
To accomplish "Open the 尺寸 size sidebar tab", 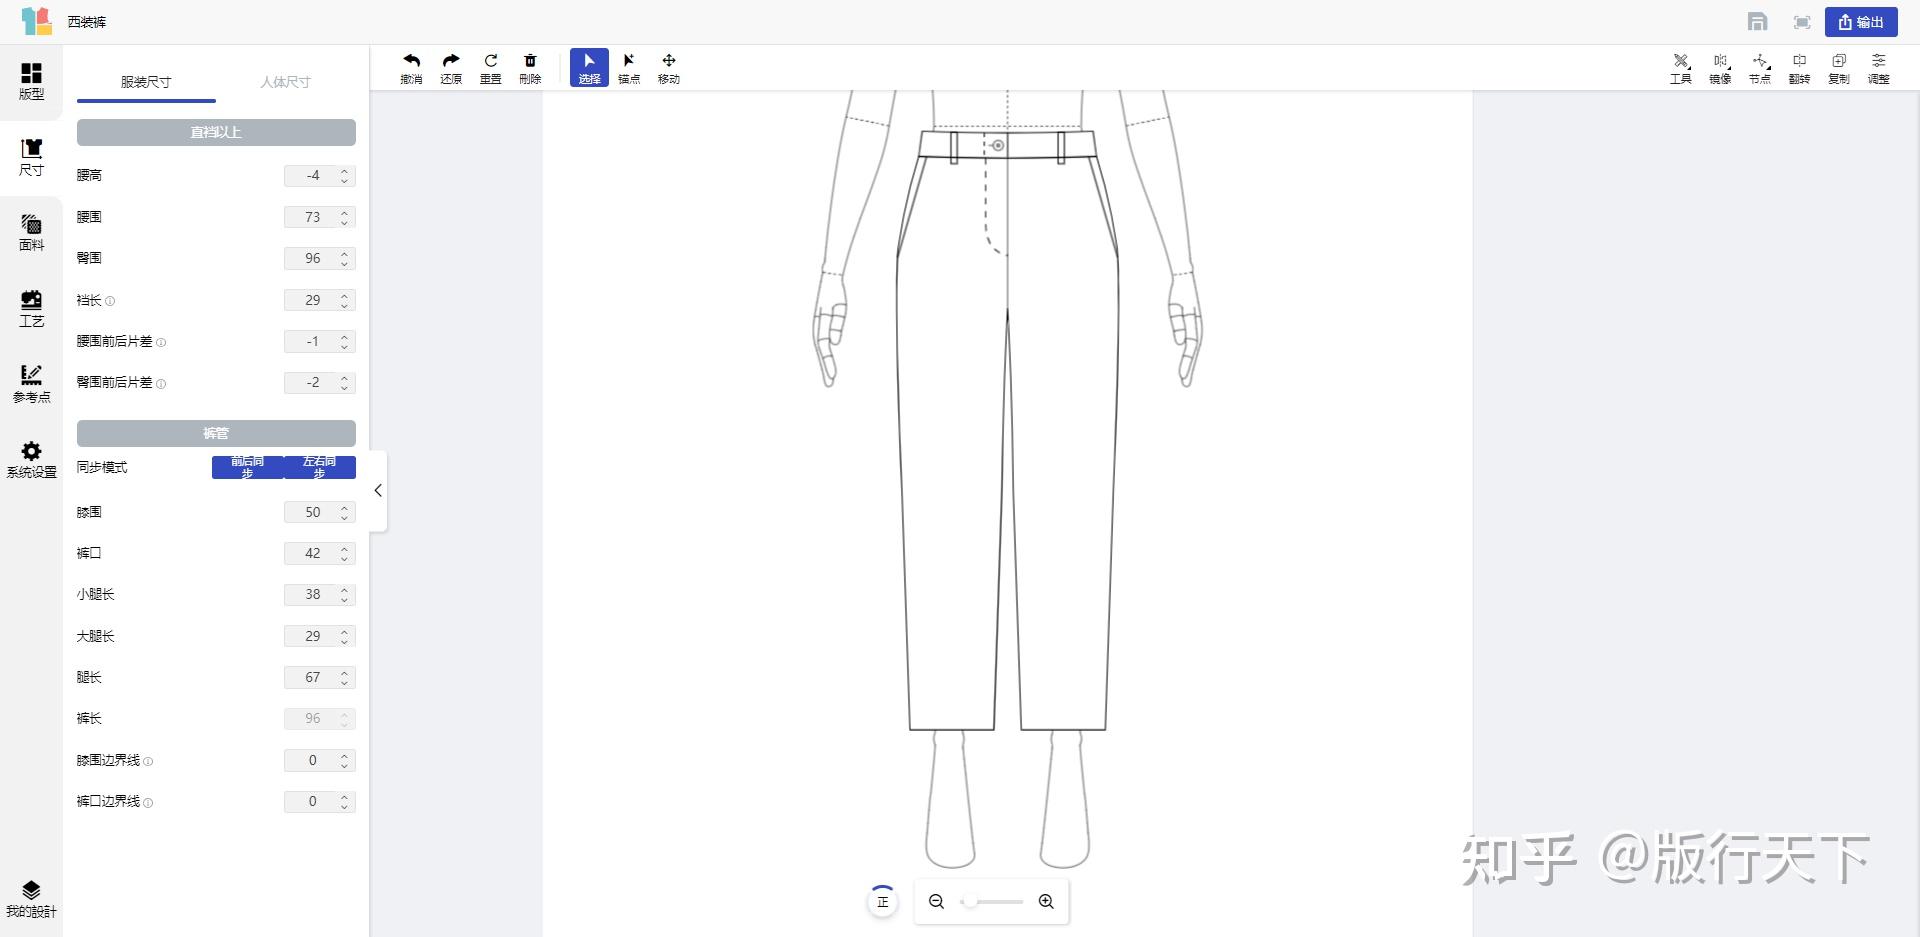I will tap(31, 157).
